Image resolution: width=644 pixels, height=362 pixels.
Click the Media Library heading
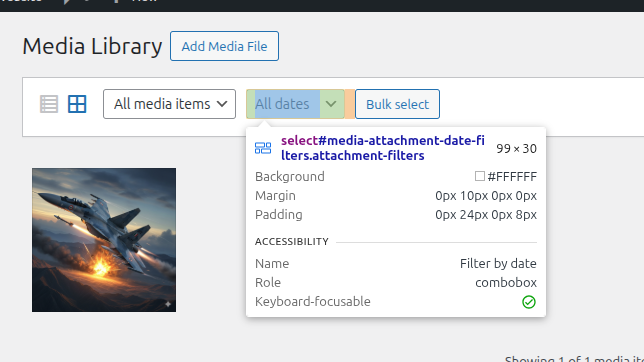(92, 46)
